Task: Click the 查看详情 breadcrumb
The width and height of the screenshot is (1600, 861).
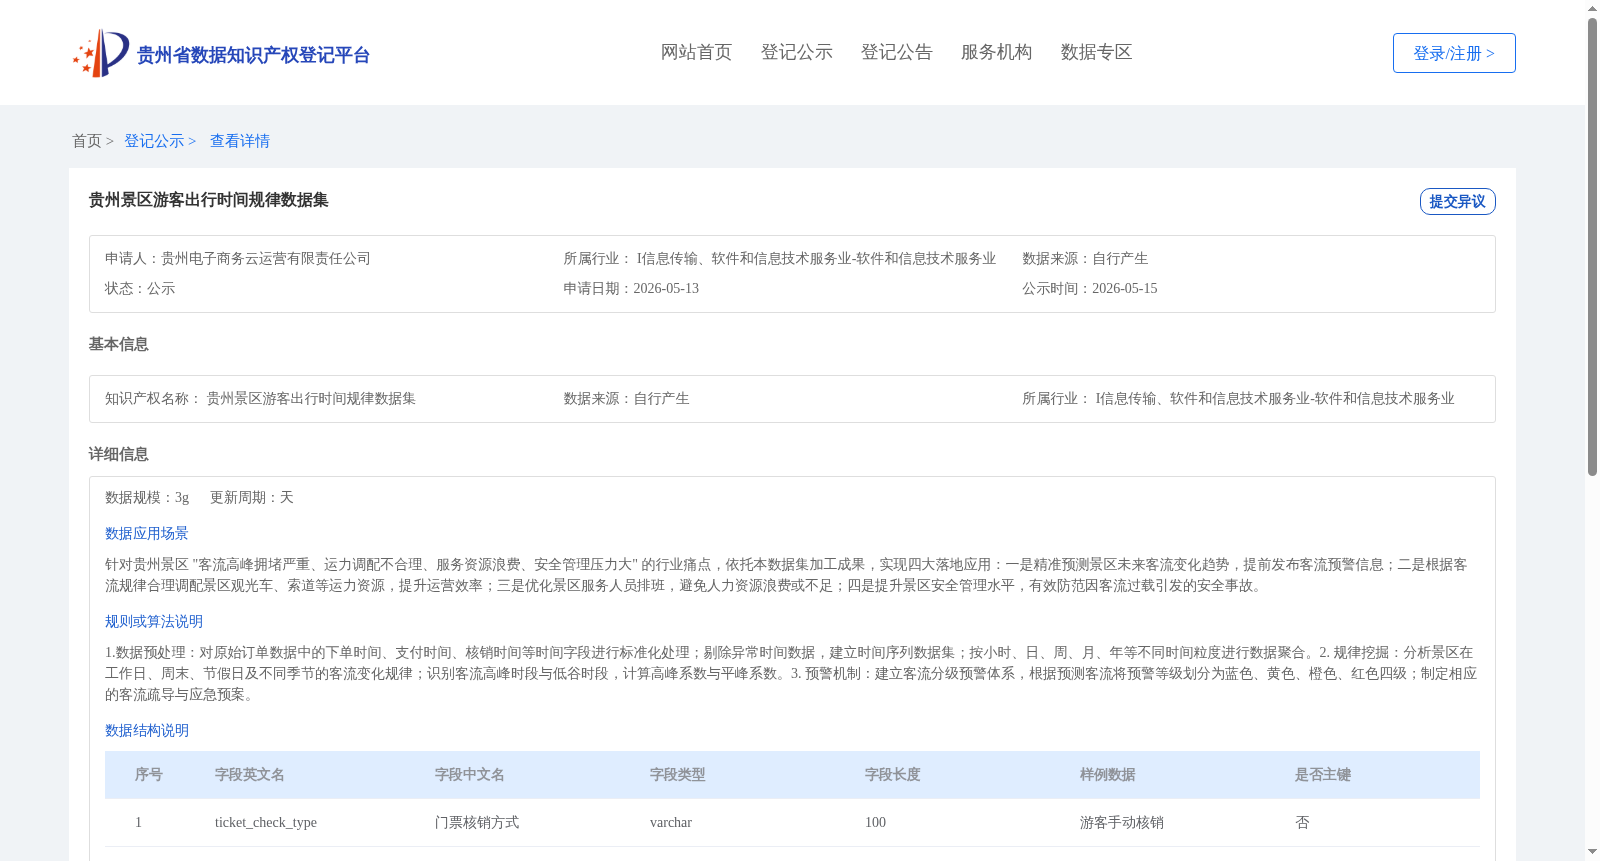Action: pos(240,141)
